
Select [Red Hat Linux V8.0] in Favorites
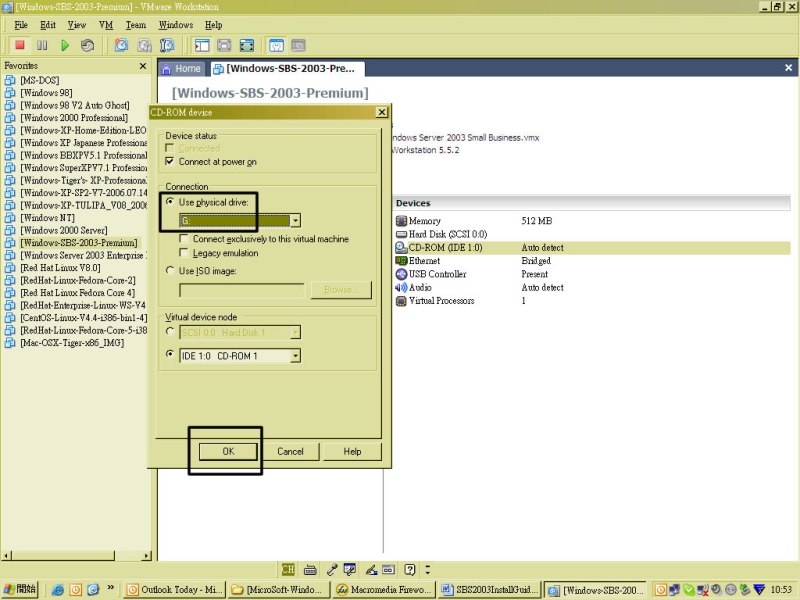(x=60, y=268)
